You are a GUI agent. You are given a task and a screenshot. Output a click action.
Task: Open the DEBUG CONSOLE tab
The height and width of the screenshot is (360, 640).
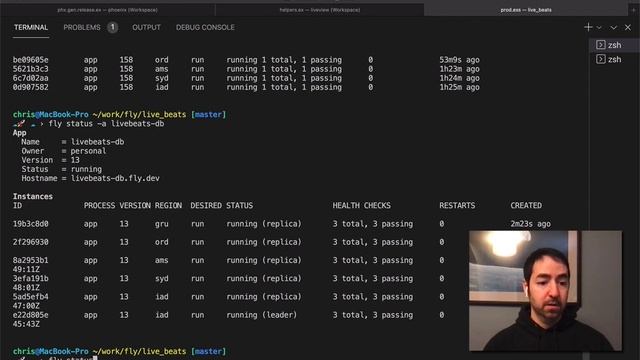tap(205, 27)
